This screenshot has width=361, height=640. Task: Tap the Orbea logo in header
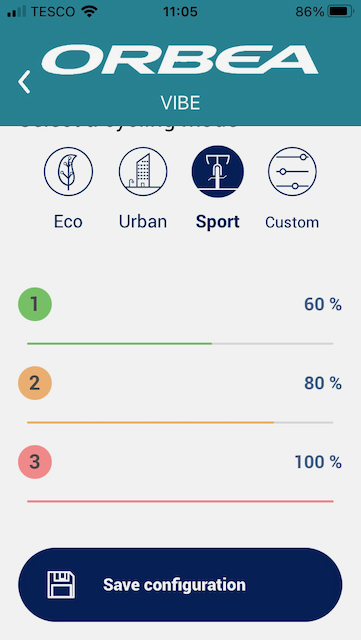point(180,60)
